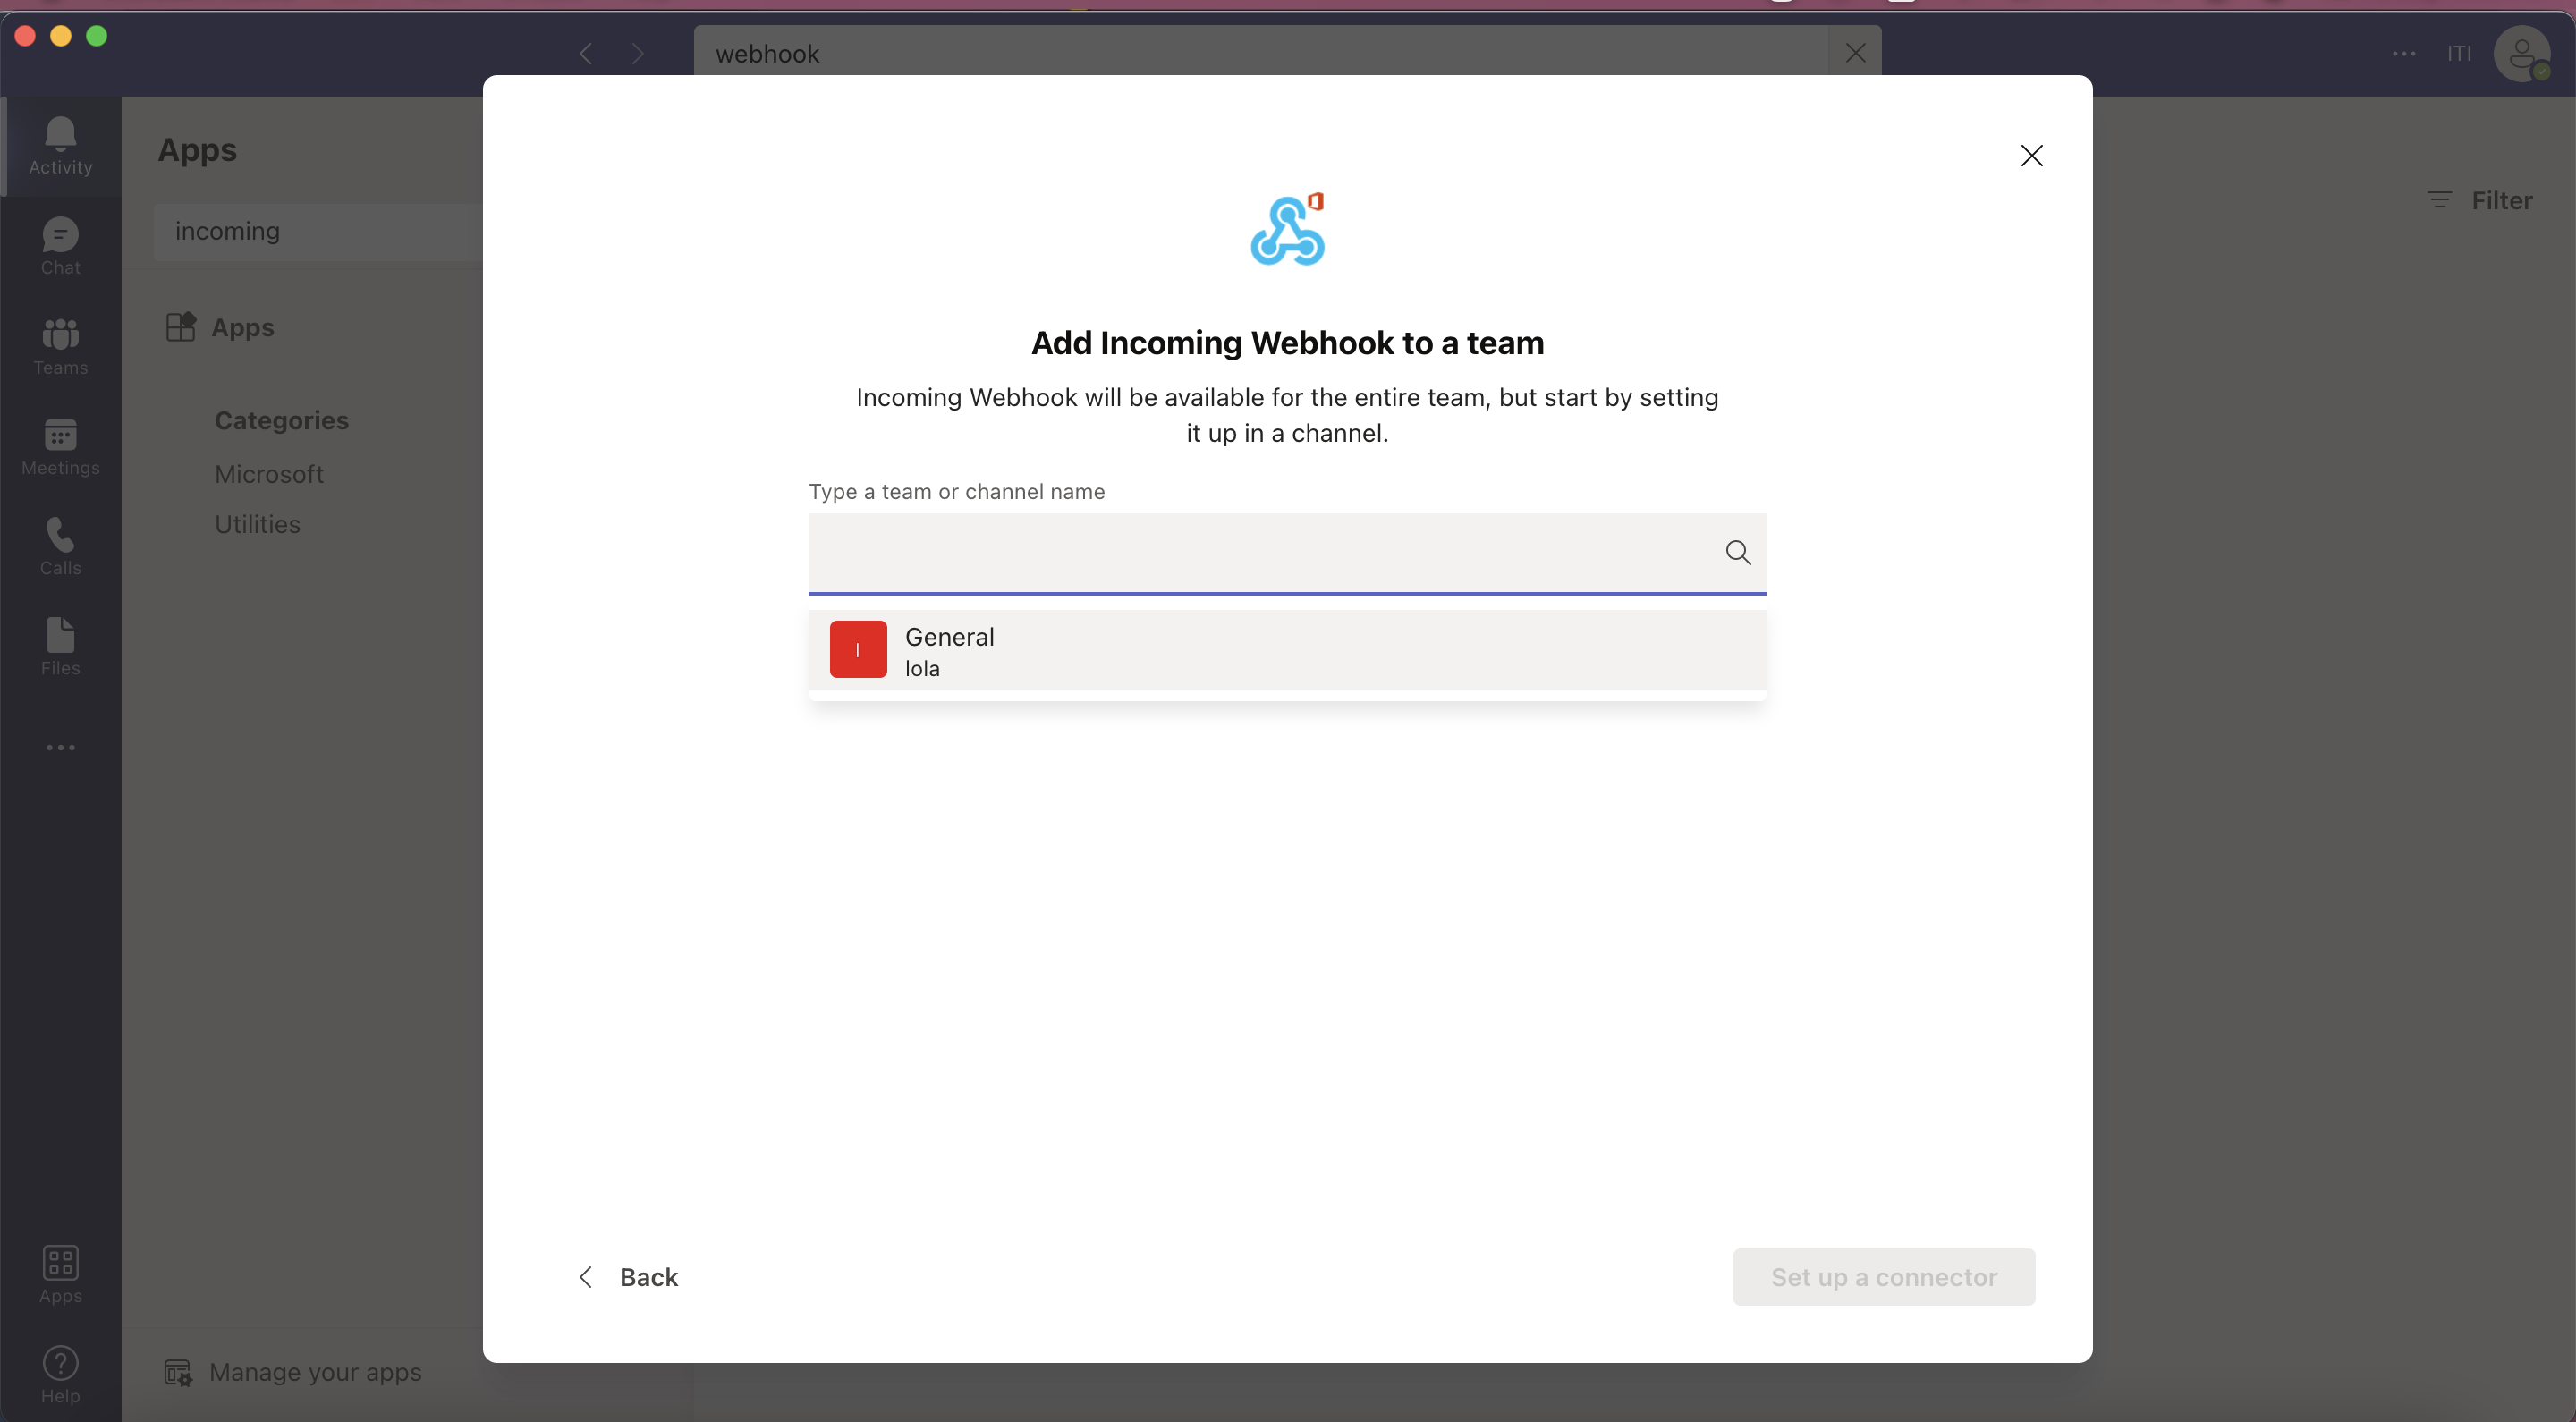Image resolution: width=2576 pixels, height=1422 pixels.
Task: Click the team or channel name field
Action: tap(1260, 552)
